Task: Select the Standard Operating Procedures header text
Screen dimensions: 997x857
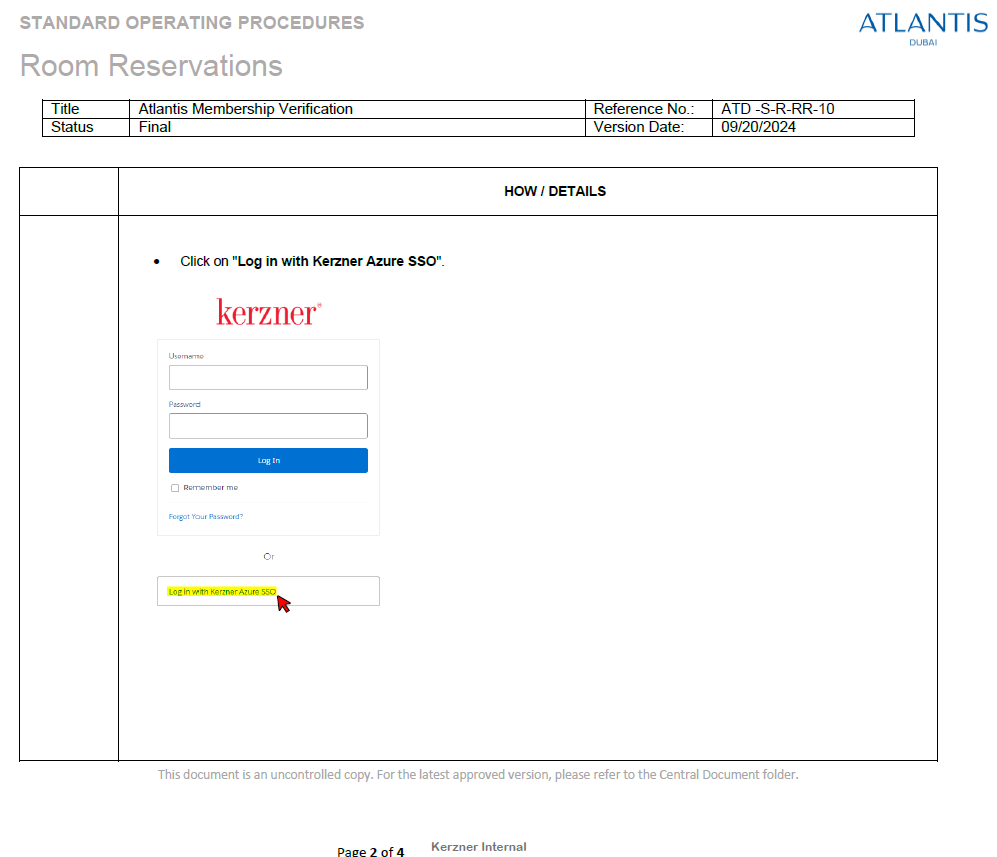Action: pyautogui.click(x=192, y=23)
